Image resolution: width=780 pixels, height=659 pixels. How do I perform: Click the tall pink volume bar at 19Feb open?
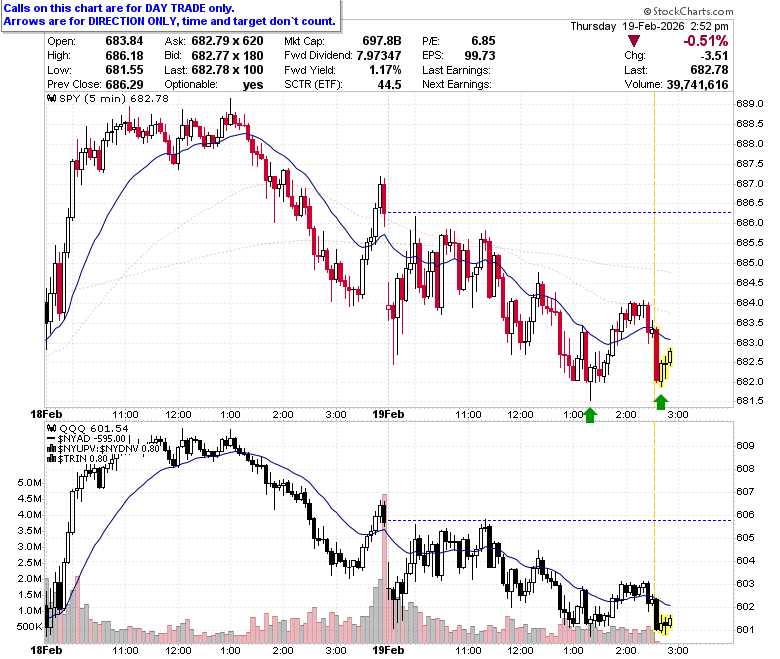pos(384,569)
